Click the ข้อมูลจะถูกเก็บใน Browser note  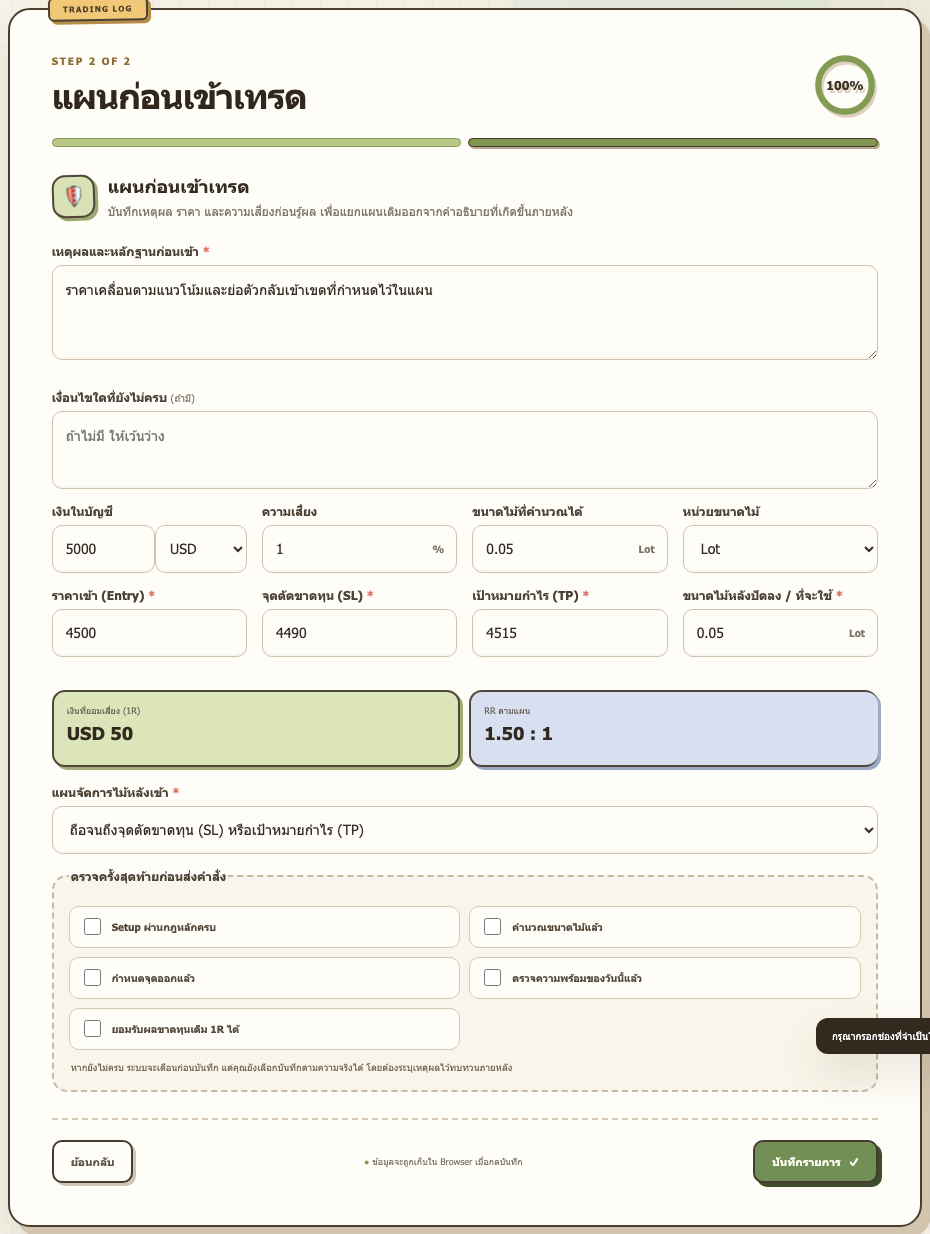coord(443,1162)
